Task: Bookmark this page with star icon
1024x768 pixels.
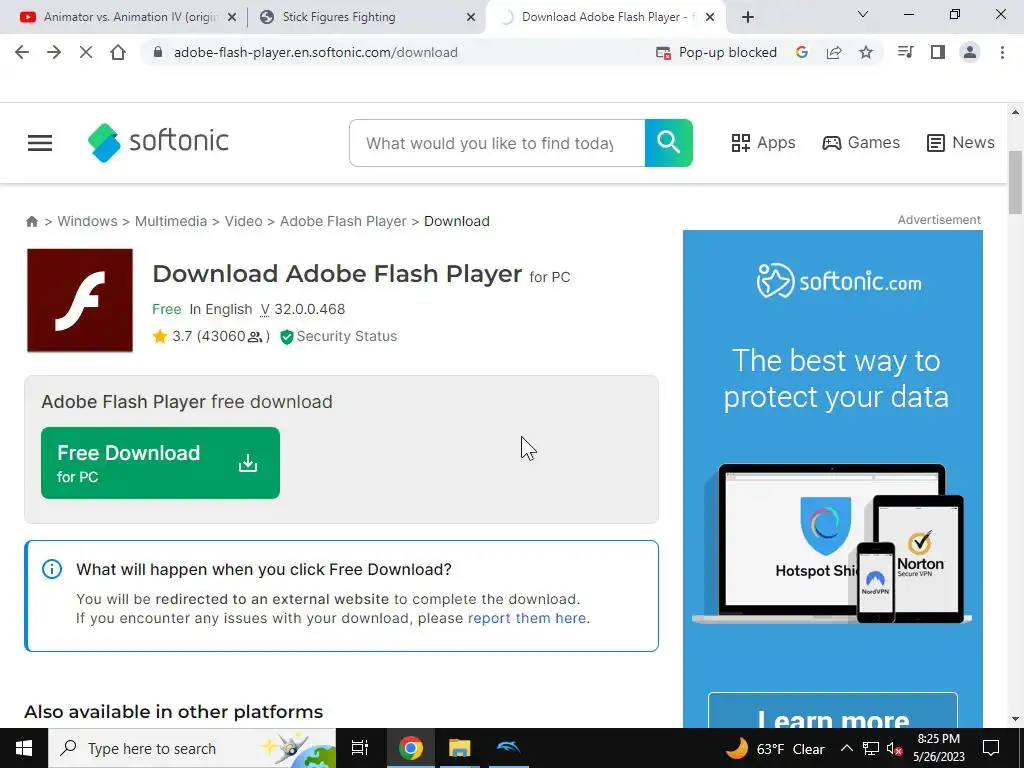Action: tap(866, 52)
